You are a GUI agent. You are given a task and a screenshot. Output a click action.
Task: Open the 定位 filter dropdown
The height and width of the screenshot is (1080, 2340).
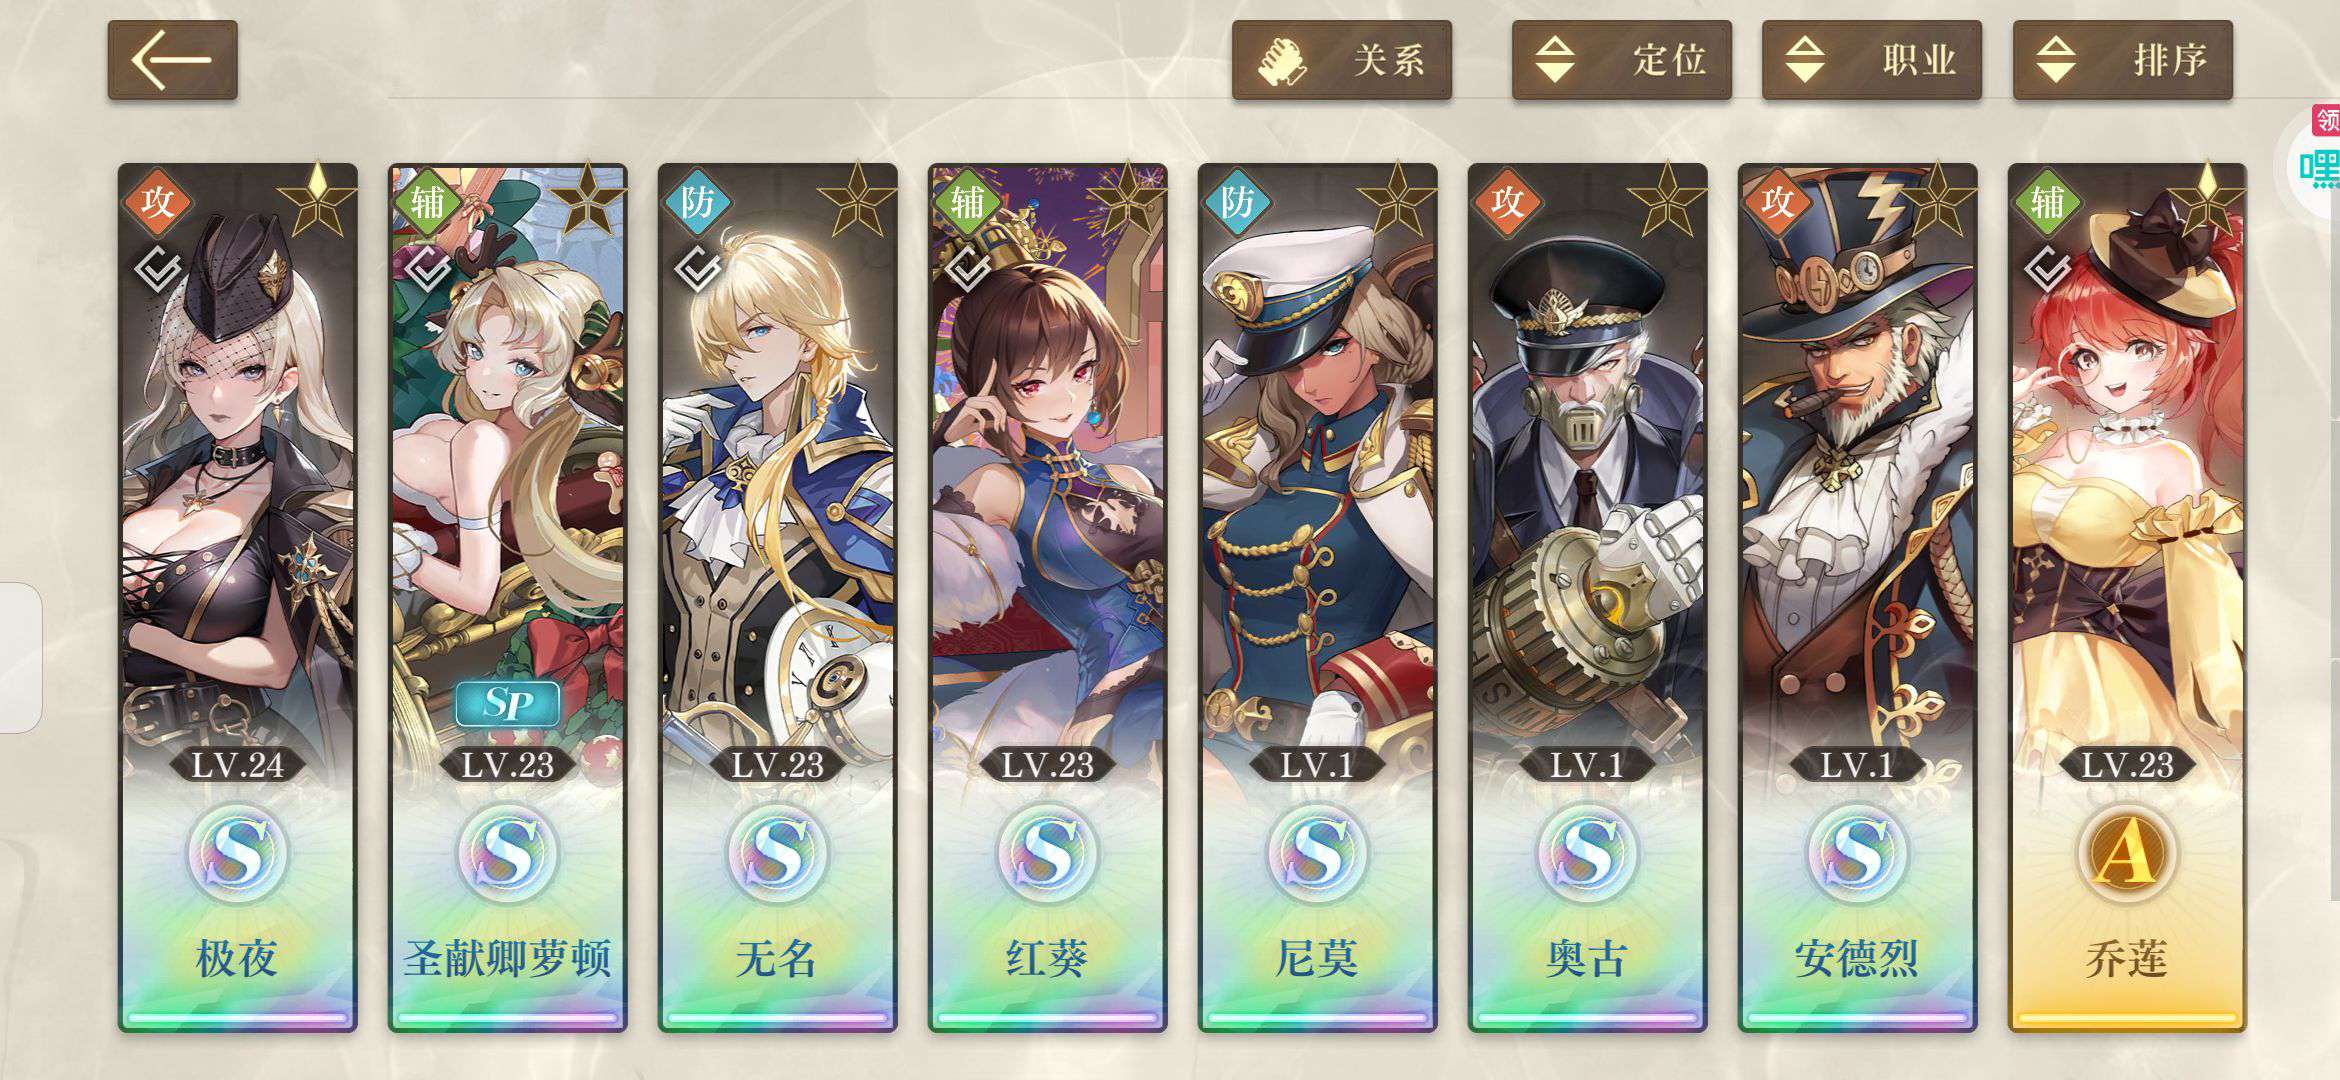pyautogui.click(x=1621, y=60)
